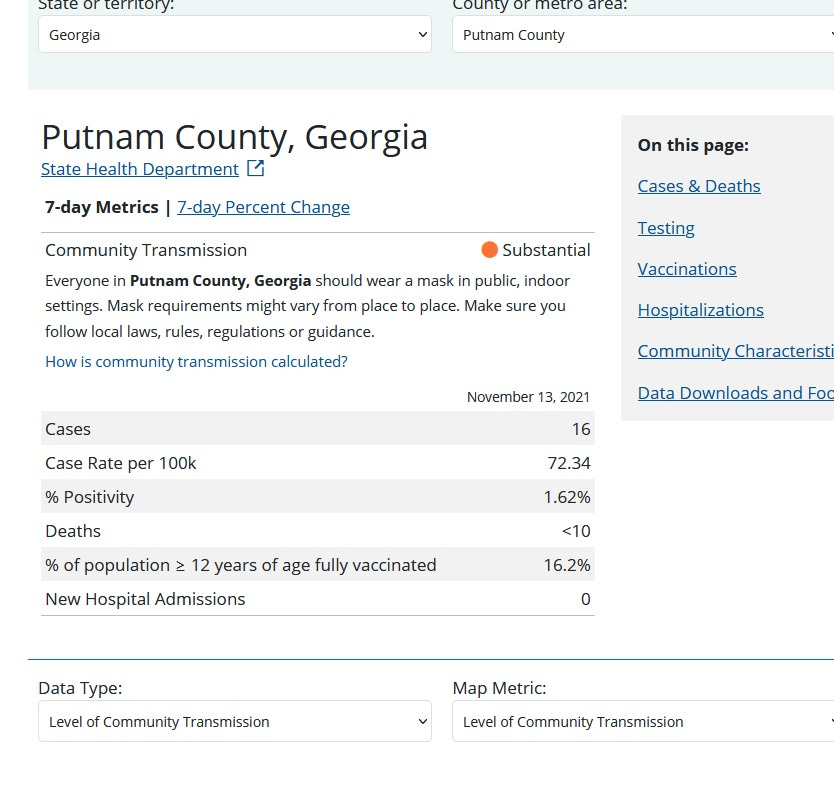Image resolution: width=834 pixels, height=794 pixels.
Task: Click the Cases row label
Action: [68, 429]
